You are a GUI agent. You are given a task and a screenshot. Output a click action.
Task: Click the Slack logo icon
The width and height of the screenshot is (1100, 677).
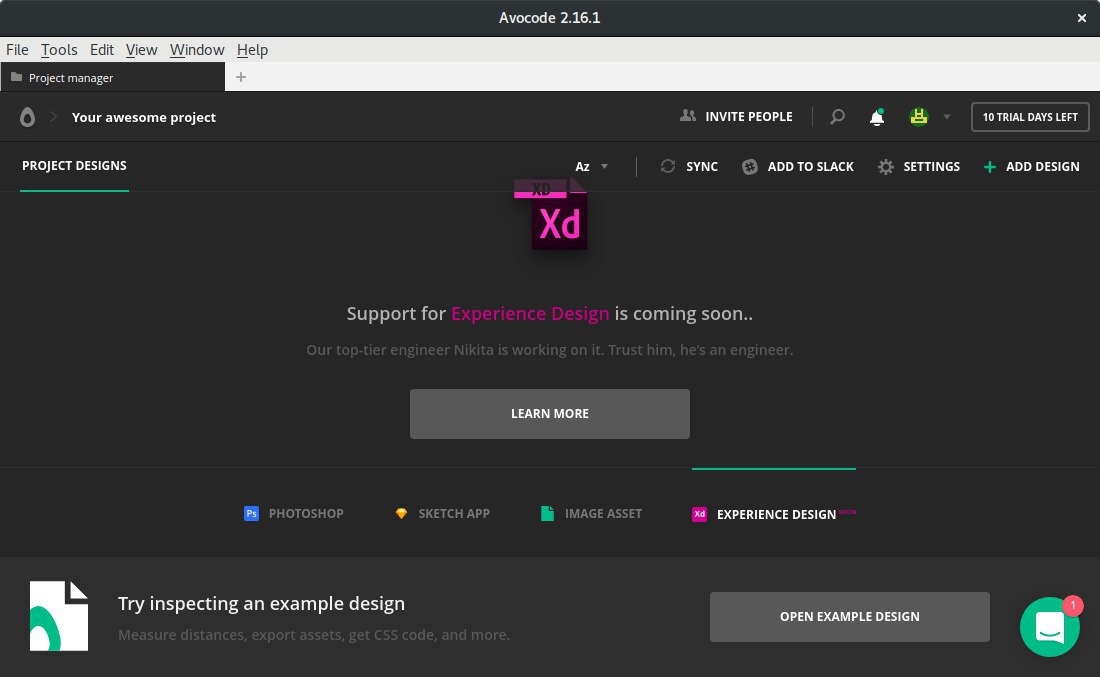(750, 166)
